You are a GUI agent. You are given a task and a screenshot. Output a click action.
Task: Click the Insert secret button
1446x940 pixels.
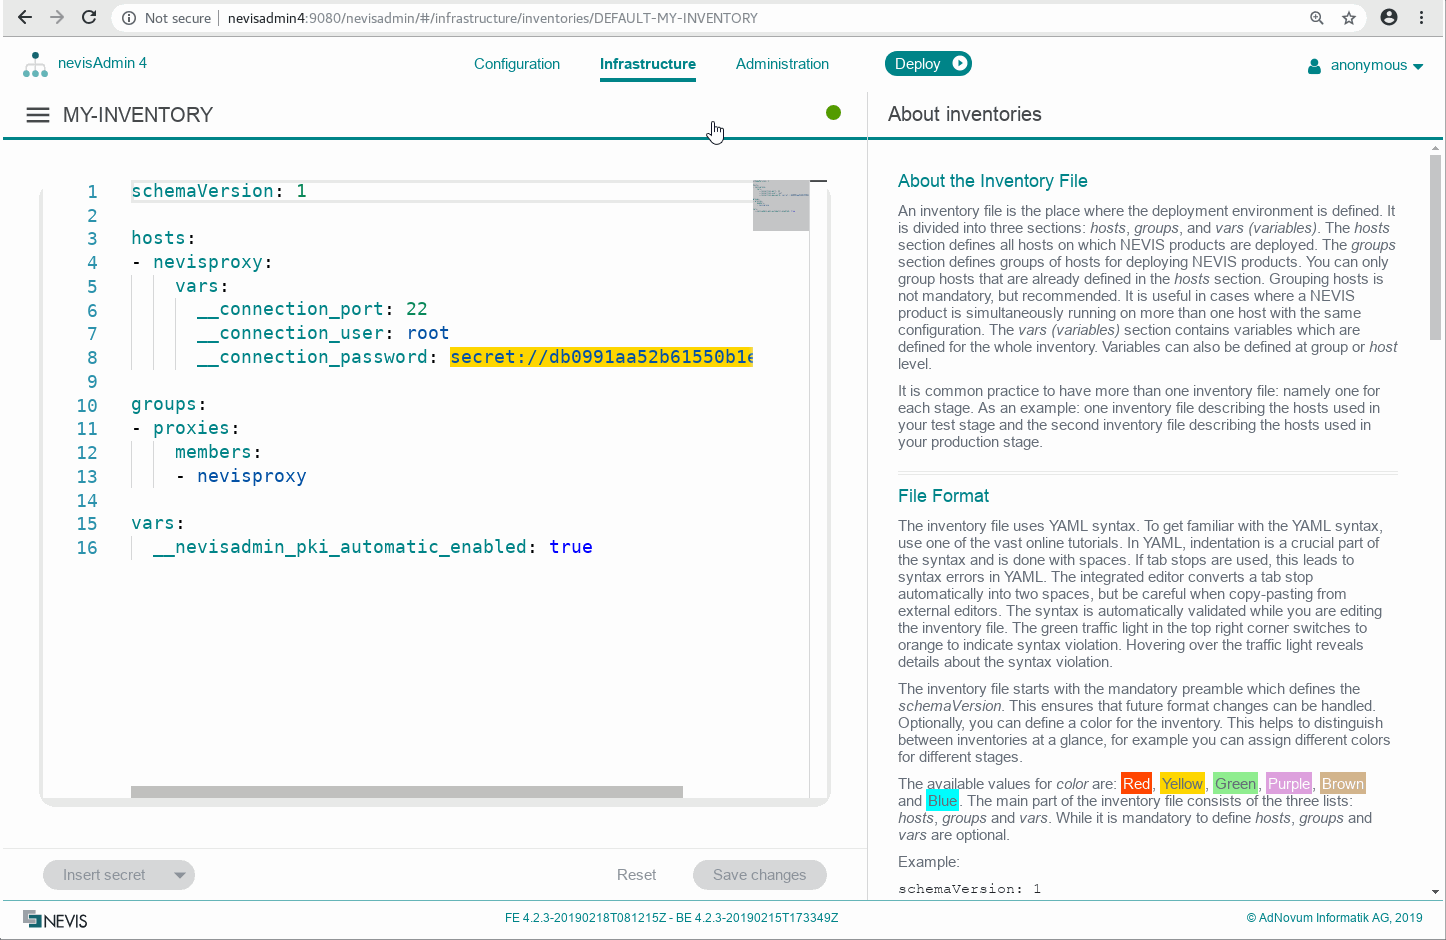pyautogui.click(x=104, y=875)
